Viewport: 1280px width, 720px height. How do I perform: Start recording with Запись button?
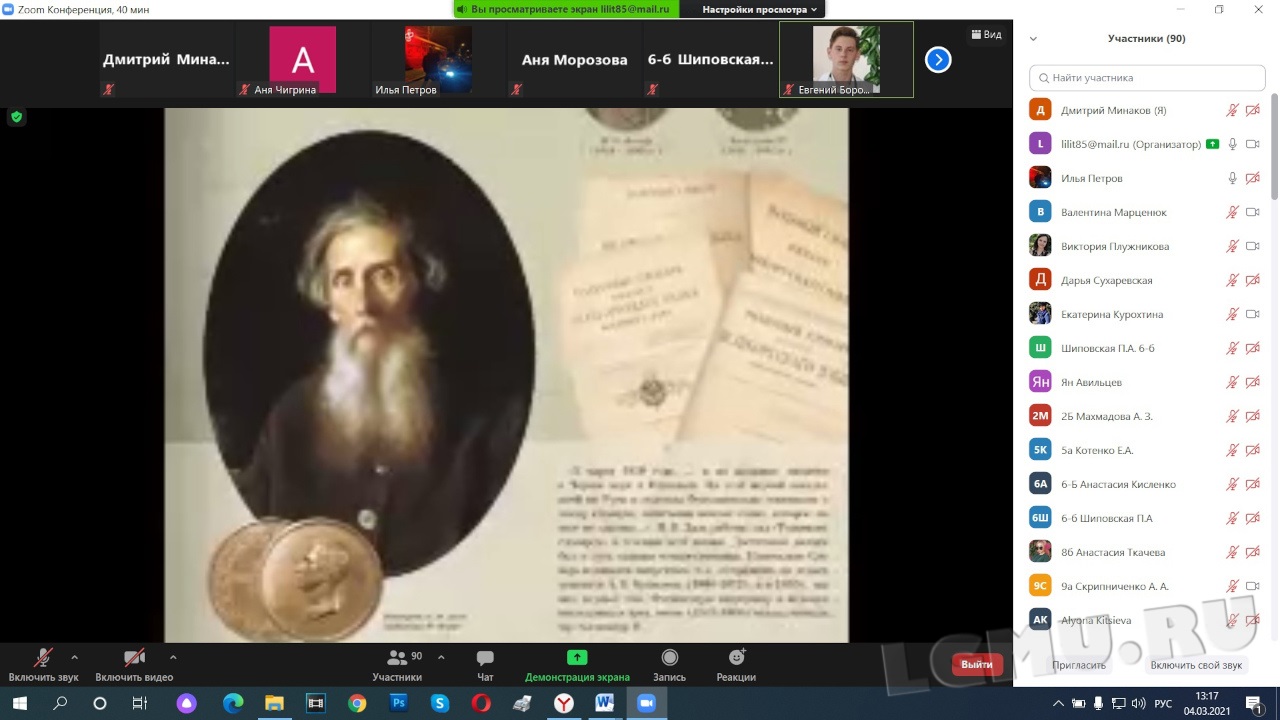pyautogui.click(x=670, y=664)
